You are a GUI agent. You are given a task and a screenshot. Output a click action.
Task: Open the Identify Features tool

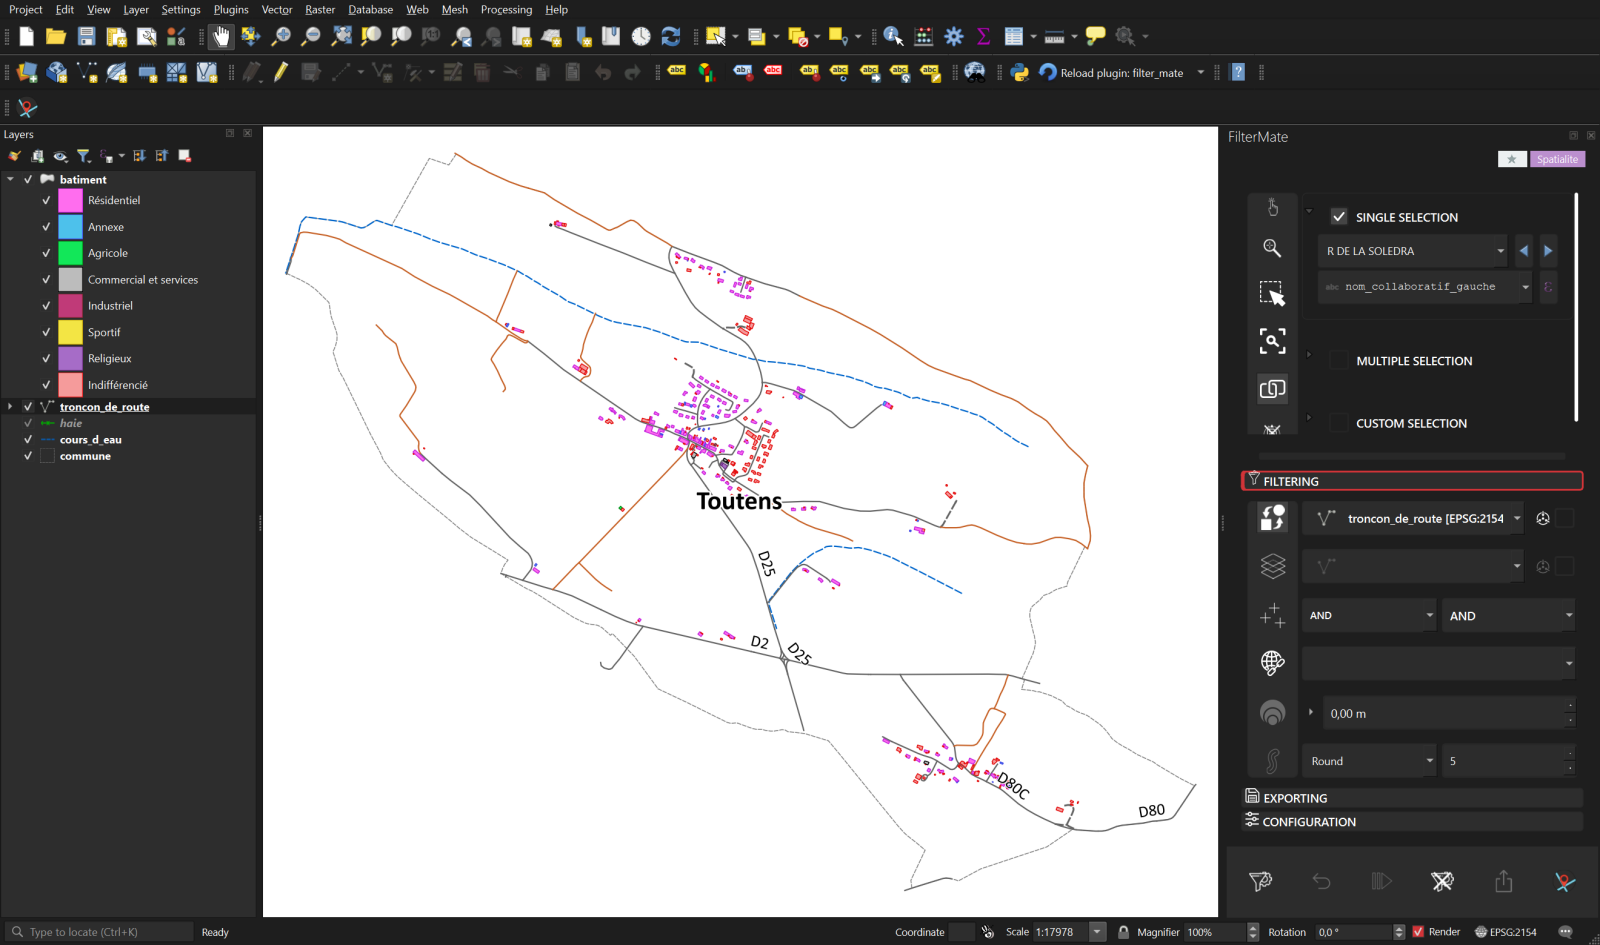(x=893, y=37)
